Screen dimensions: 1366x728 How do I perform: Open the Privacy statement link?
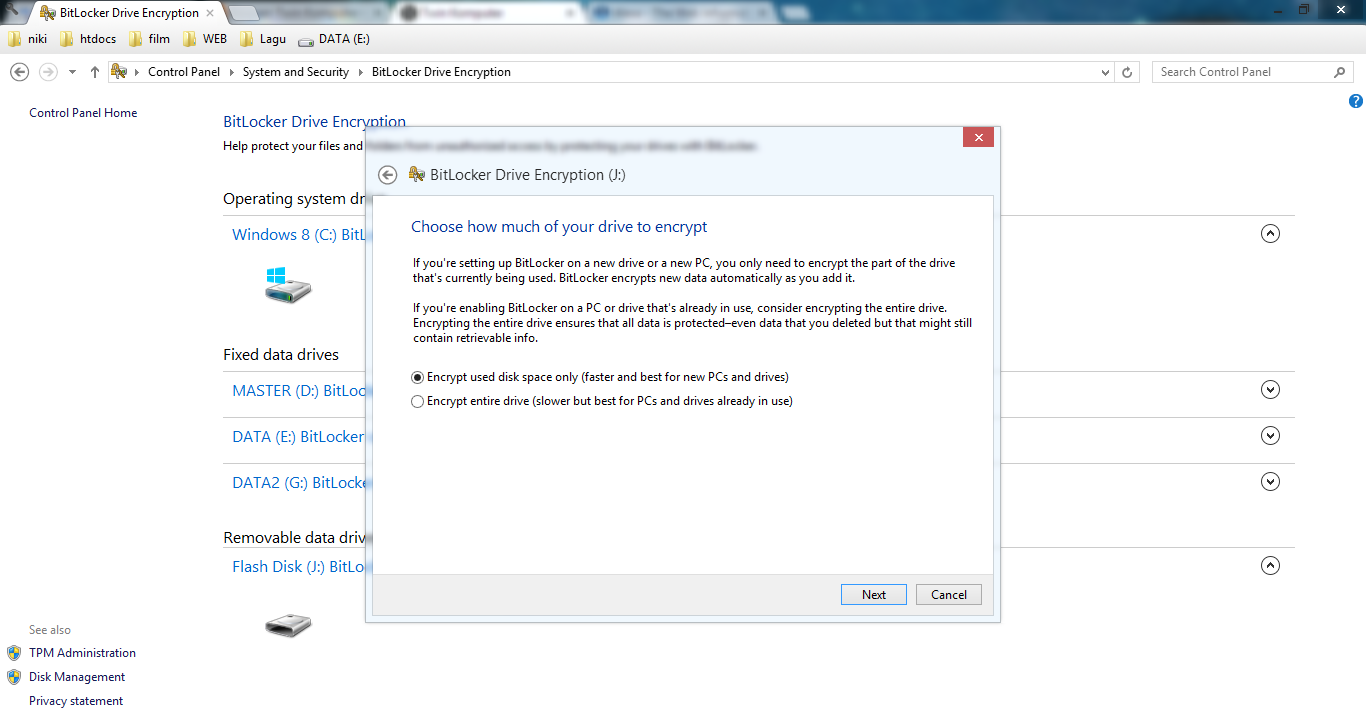point(76,701)
